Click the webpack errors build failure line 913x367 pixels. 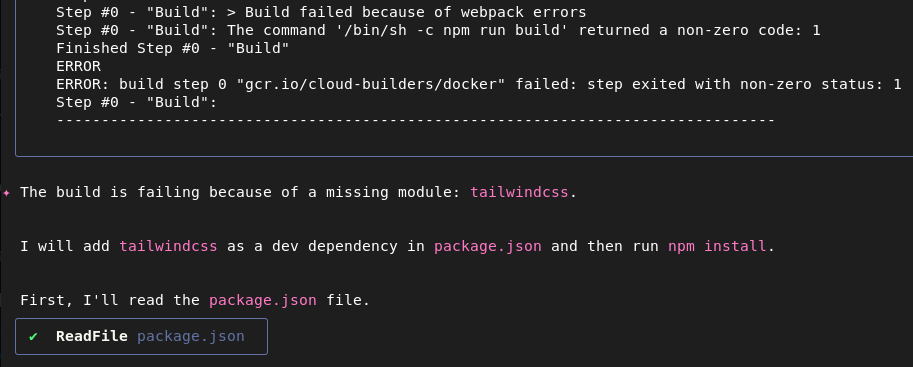[321, 12]
